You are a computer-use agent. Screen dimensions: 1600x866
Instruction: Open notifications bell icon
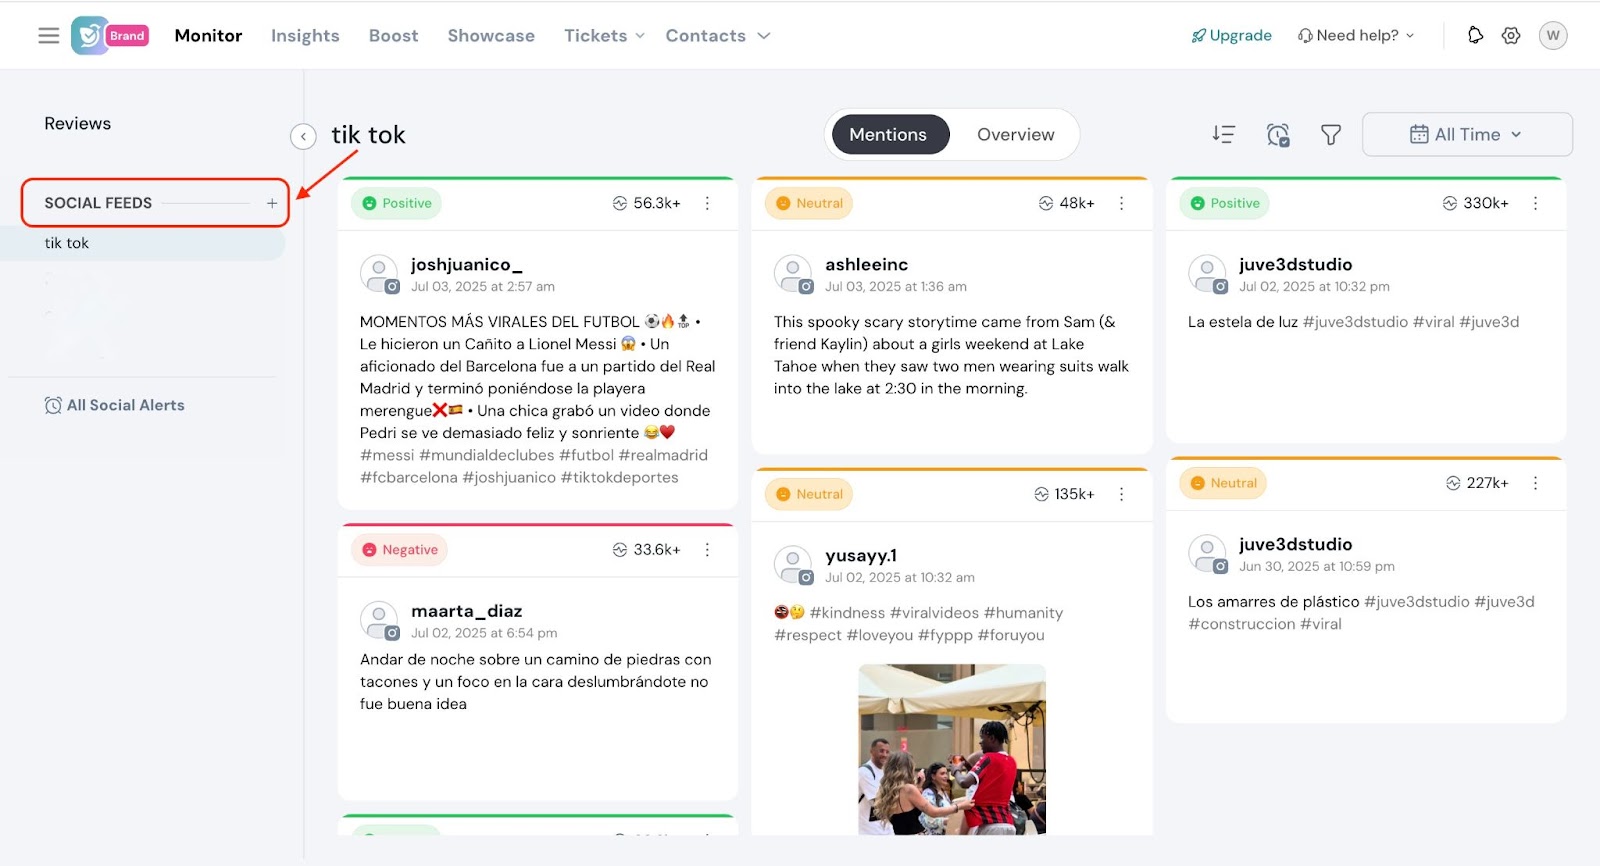pyautogui.click(x=1475, y=36)
